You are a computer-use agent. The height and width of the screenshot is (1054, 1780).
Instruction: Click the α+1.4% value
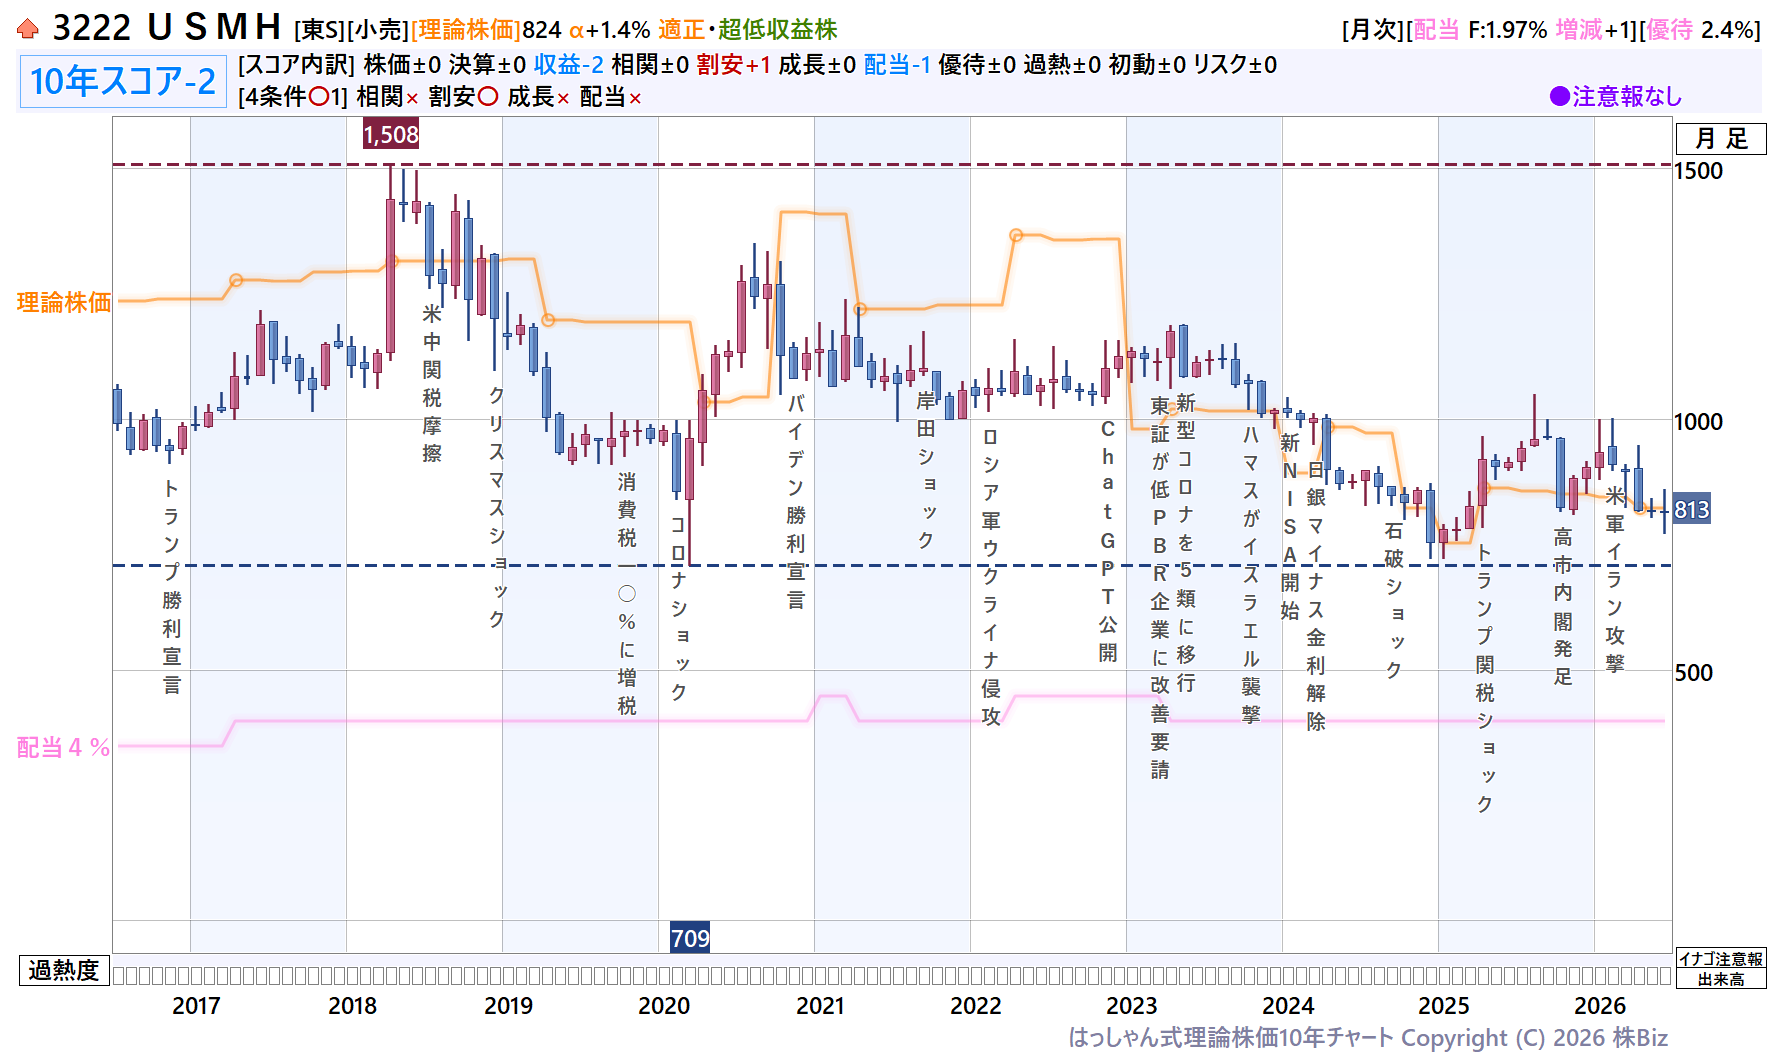[609, 30]
